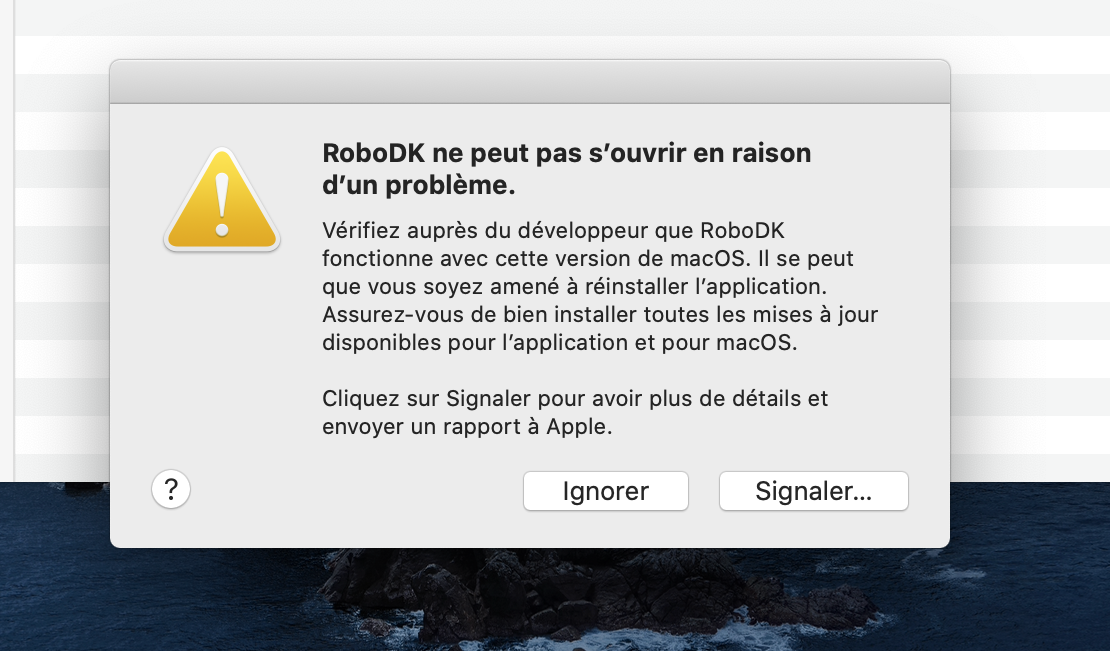
Task: Click the Ignorer button
Action: (606, 491)
